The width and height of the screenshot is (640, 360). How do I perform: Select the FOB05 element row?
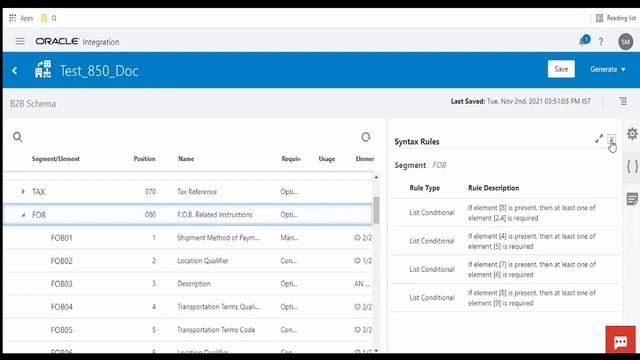click(x=188, y=330)
